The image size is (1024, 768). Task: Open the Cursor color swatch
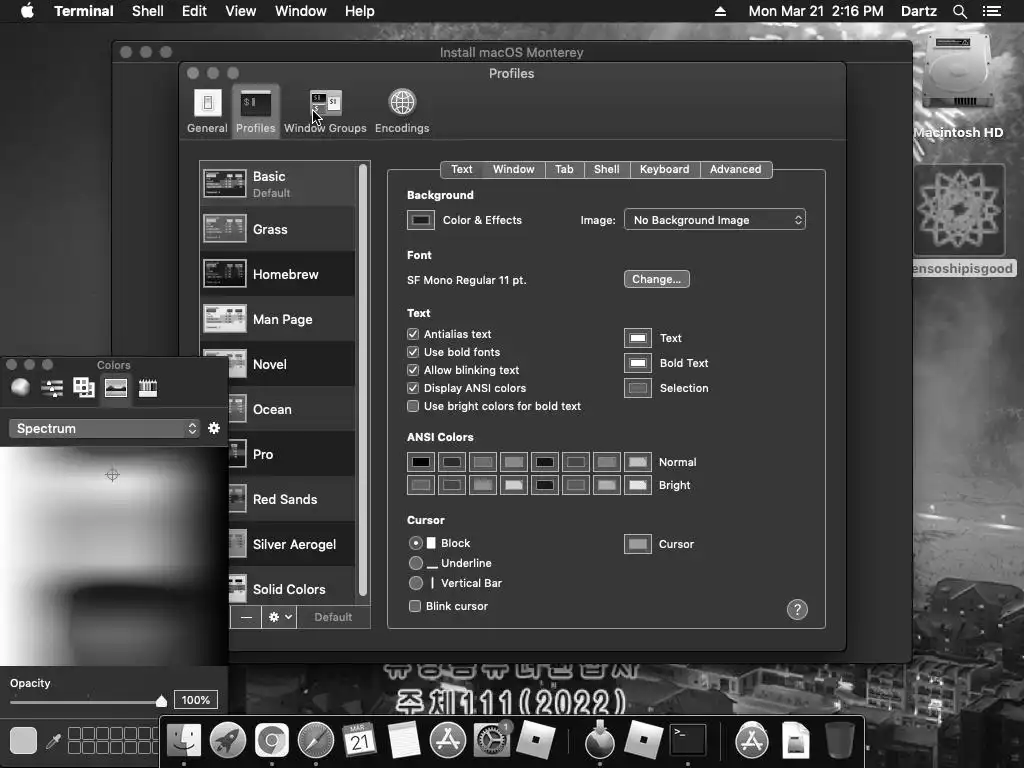(x=637, y=543)
